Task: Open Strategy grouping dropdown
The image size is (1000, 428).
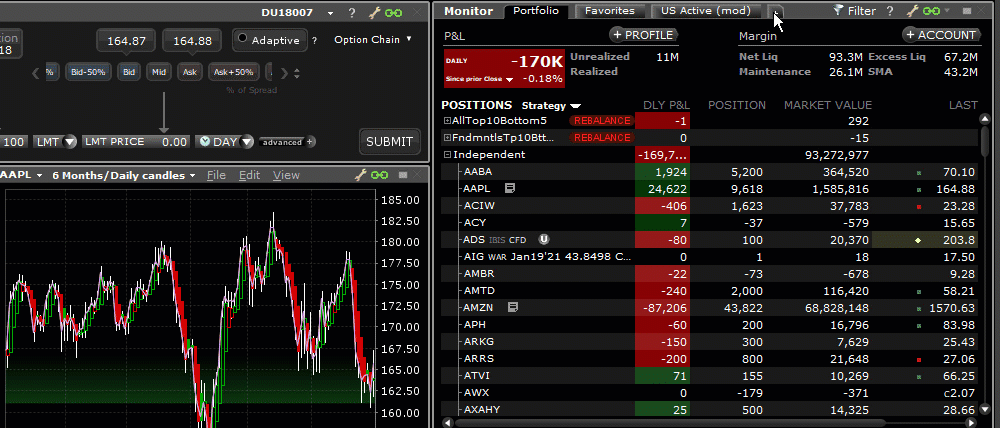Action: pyautogui.click(x=575, y=105)
